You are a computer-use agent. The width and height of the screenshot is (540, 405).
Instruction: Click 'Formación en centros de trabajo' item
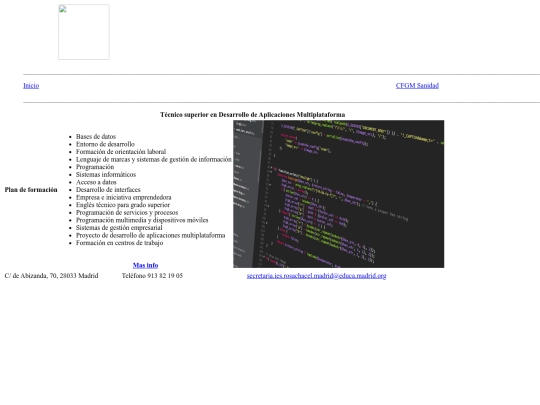(119, 242)
